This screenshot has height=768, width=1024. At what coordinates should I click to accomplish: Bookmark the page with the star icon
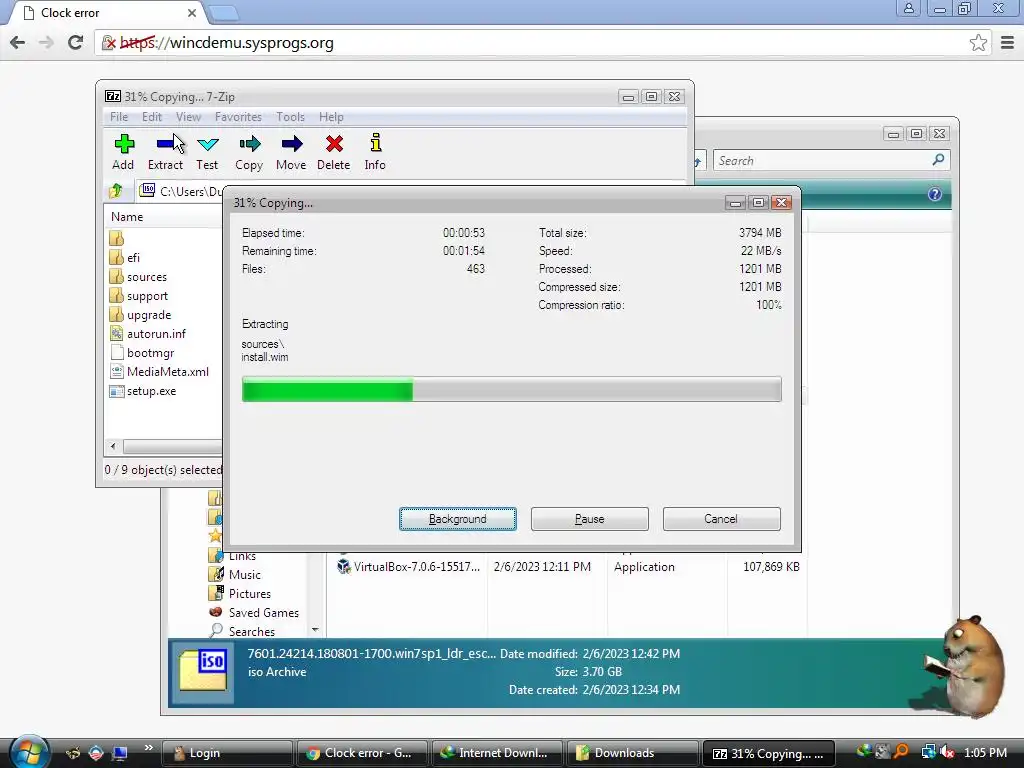click(978, 43)
